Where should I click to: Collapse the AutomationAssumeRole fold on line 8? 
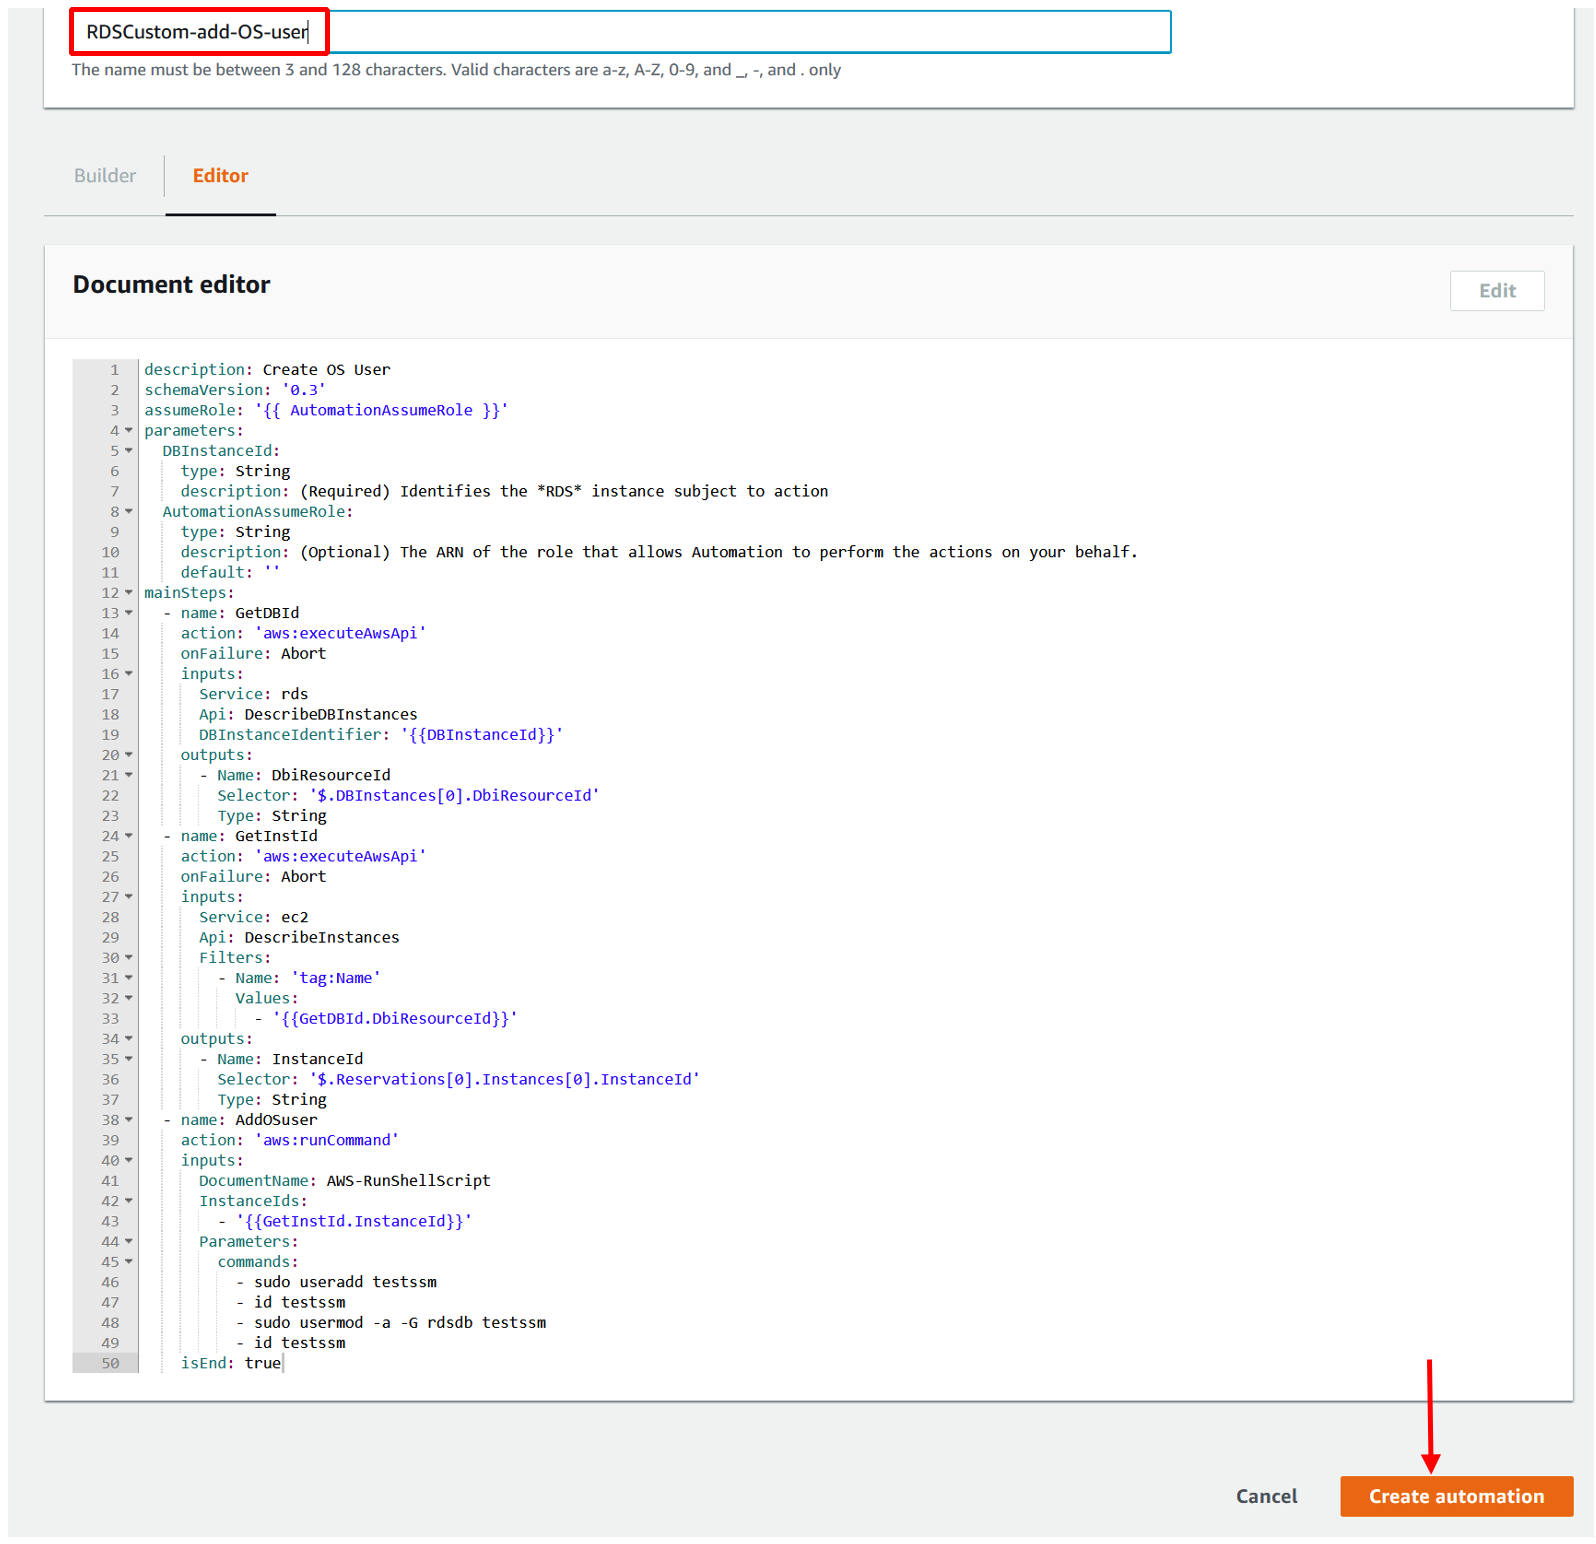[129, 512]
